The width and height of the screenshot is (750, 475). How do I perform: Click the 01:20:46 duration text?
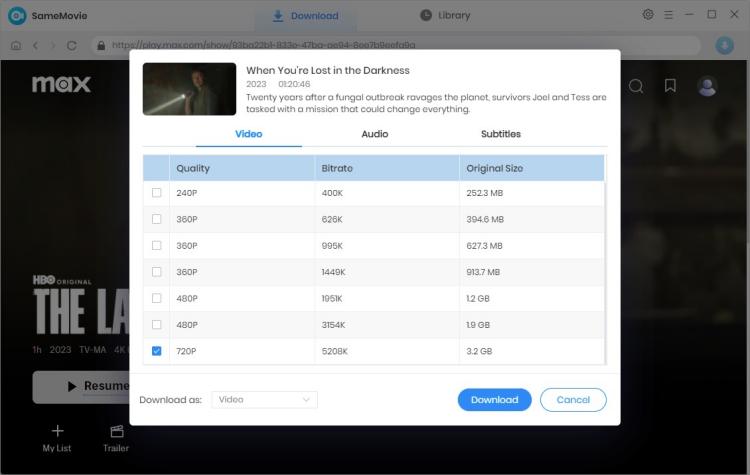pos(294,84)
